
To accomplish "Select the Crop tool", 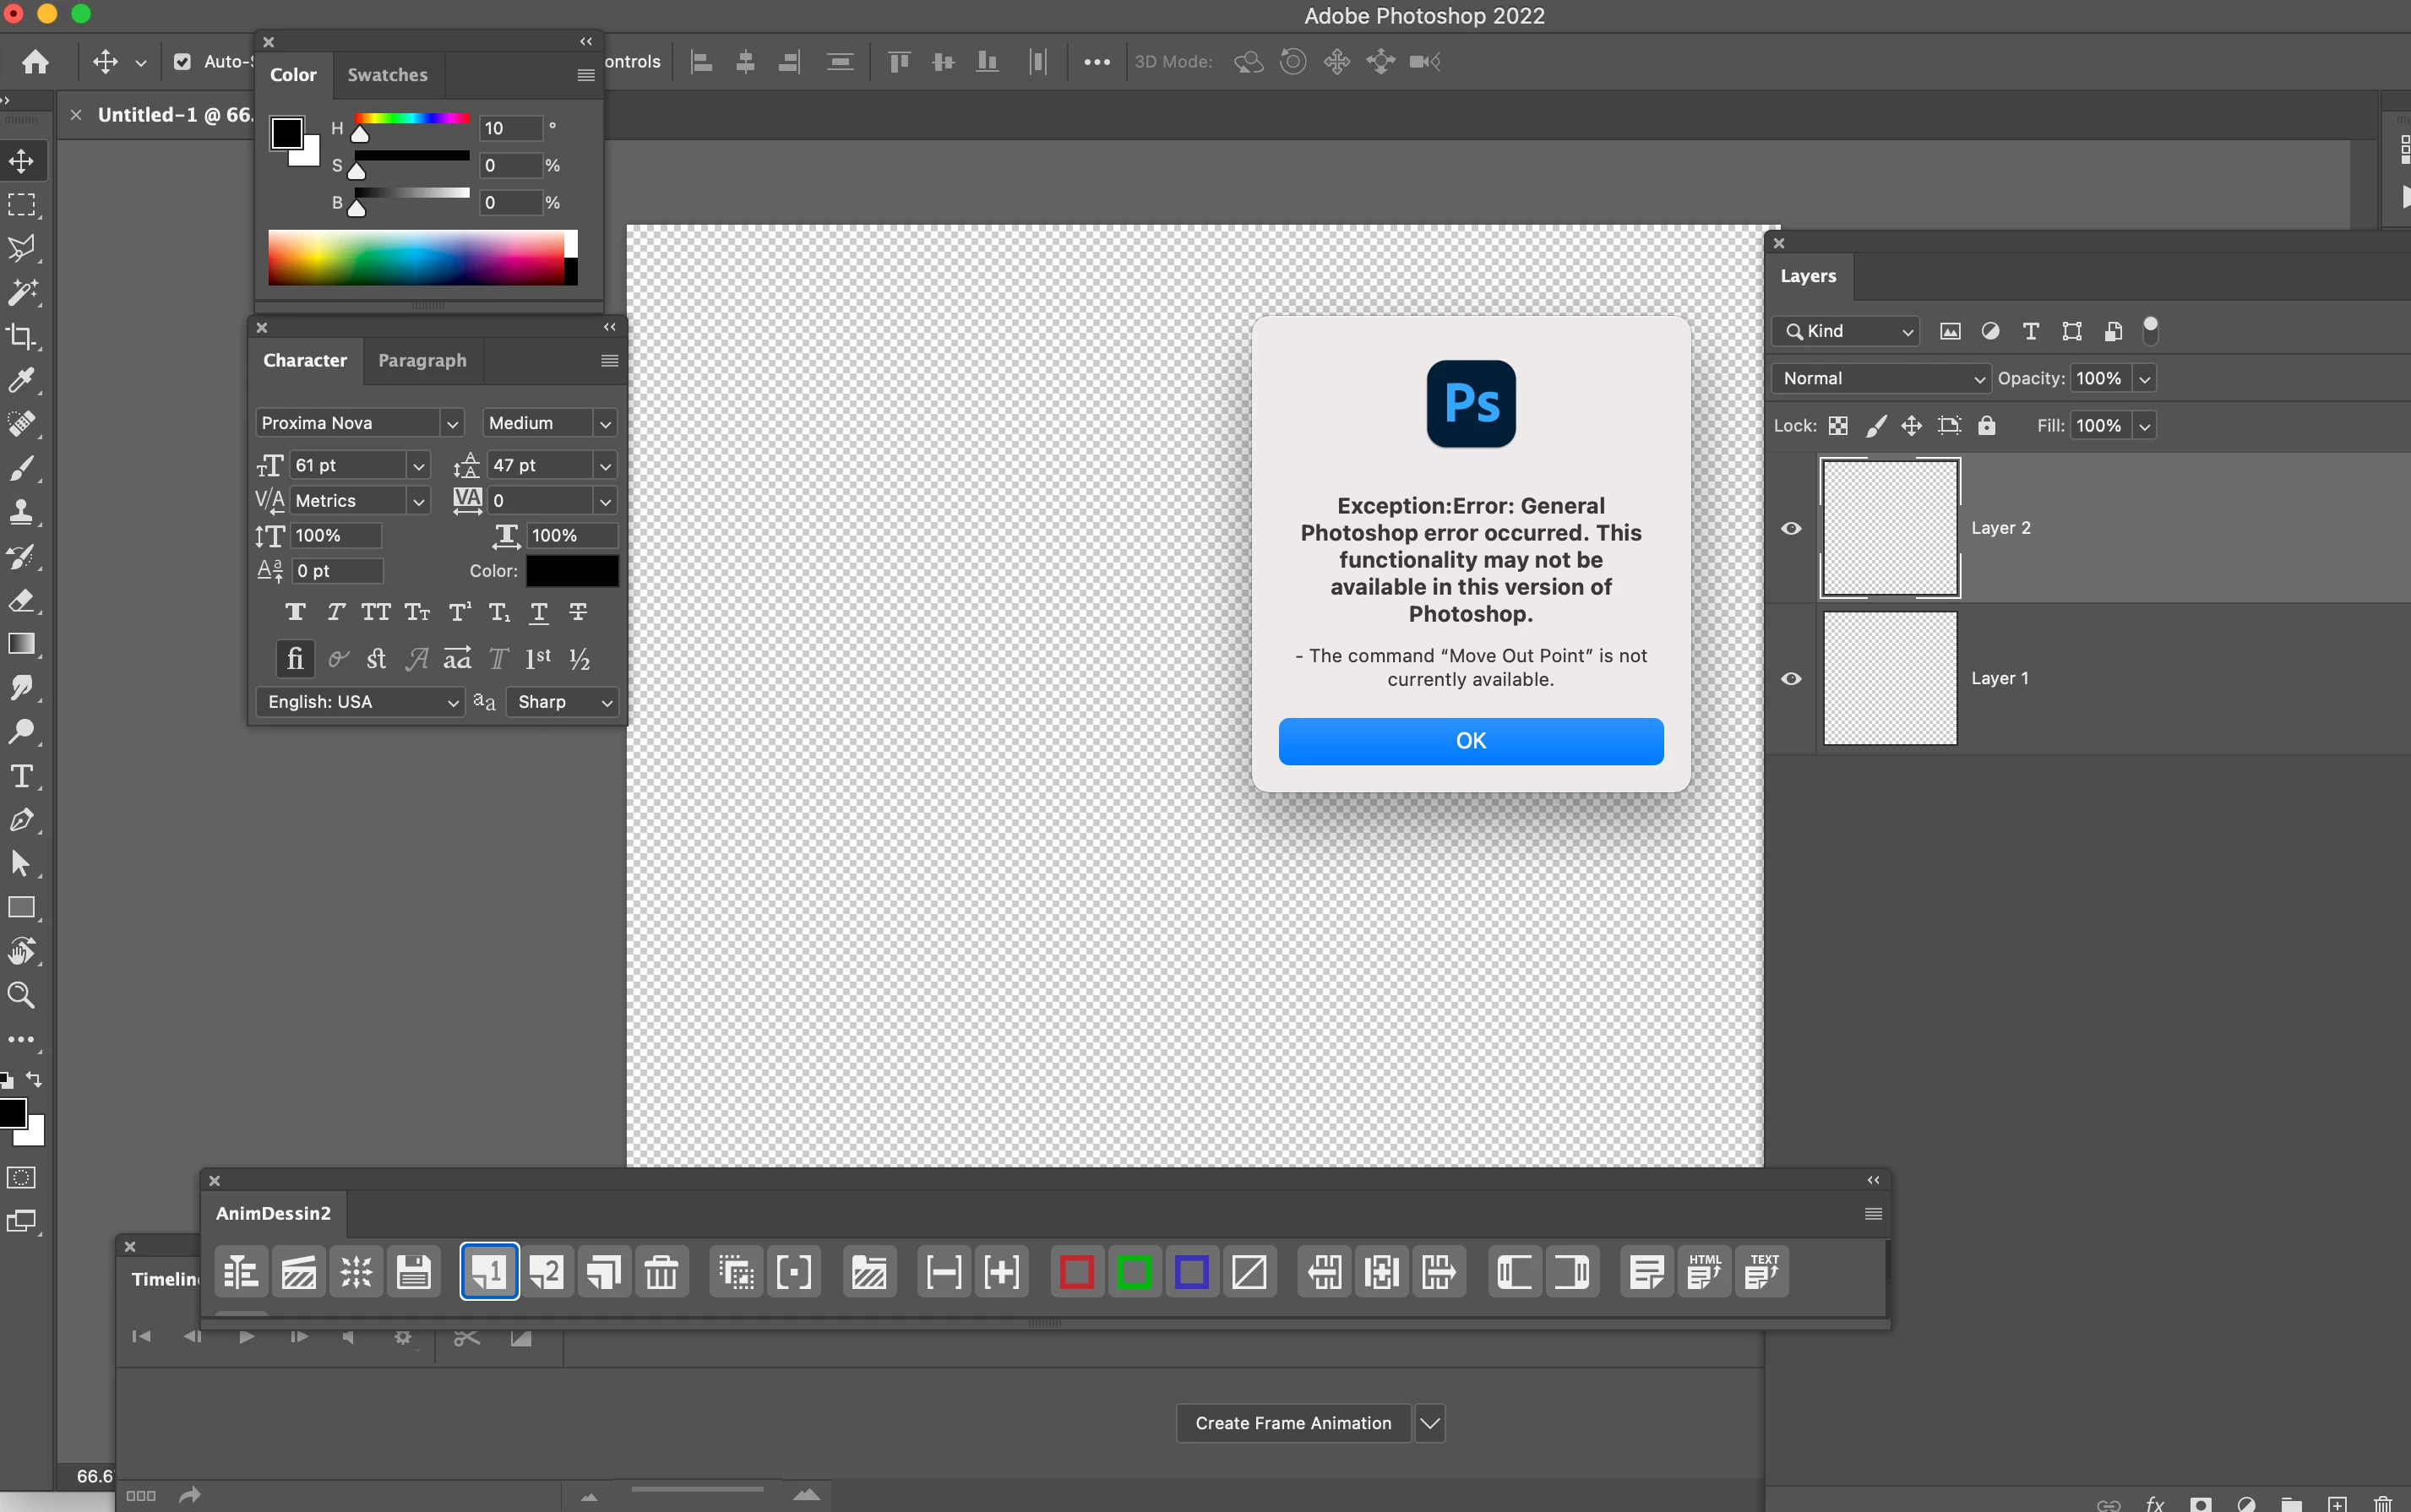I will (21, 336).
